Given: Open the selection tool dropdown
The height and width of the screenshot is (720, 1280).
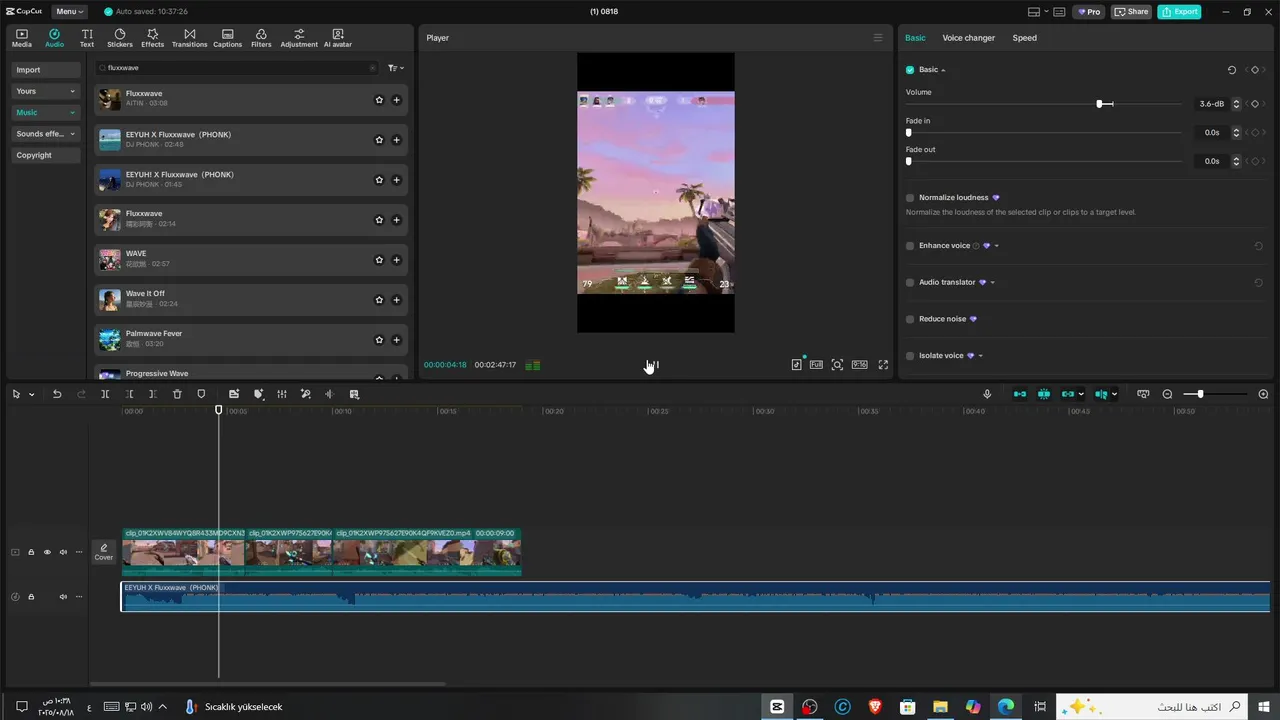Looking at the screenshot, I should (32, 394).
